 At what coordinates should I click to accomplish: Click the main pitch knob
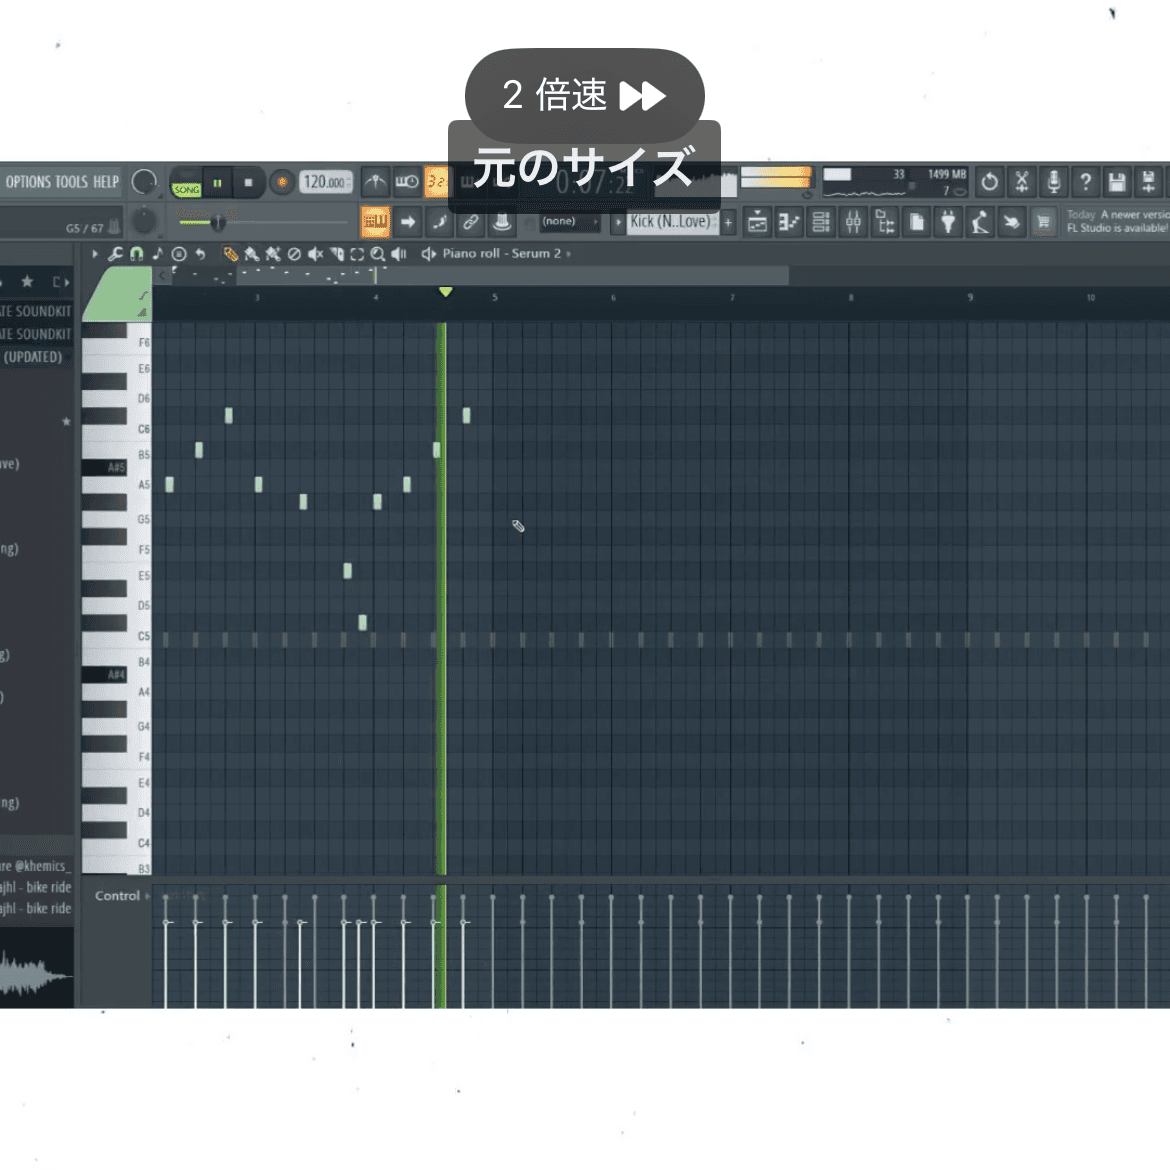point(143,221)
